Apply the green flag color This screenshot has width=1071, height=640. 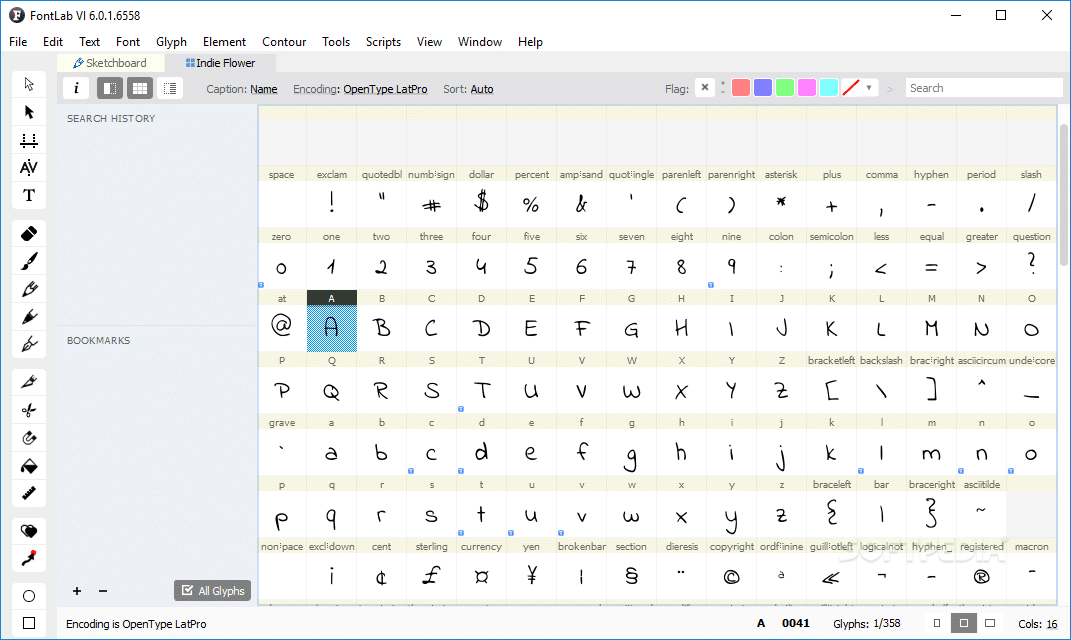point(785,87)
